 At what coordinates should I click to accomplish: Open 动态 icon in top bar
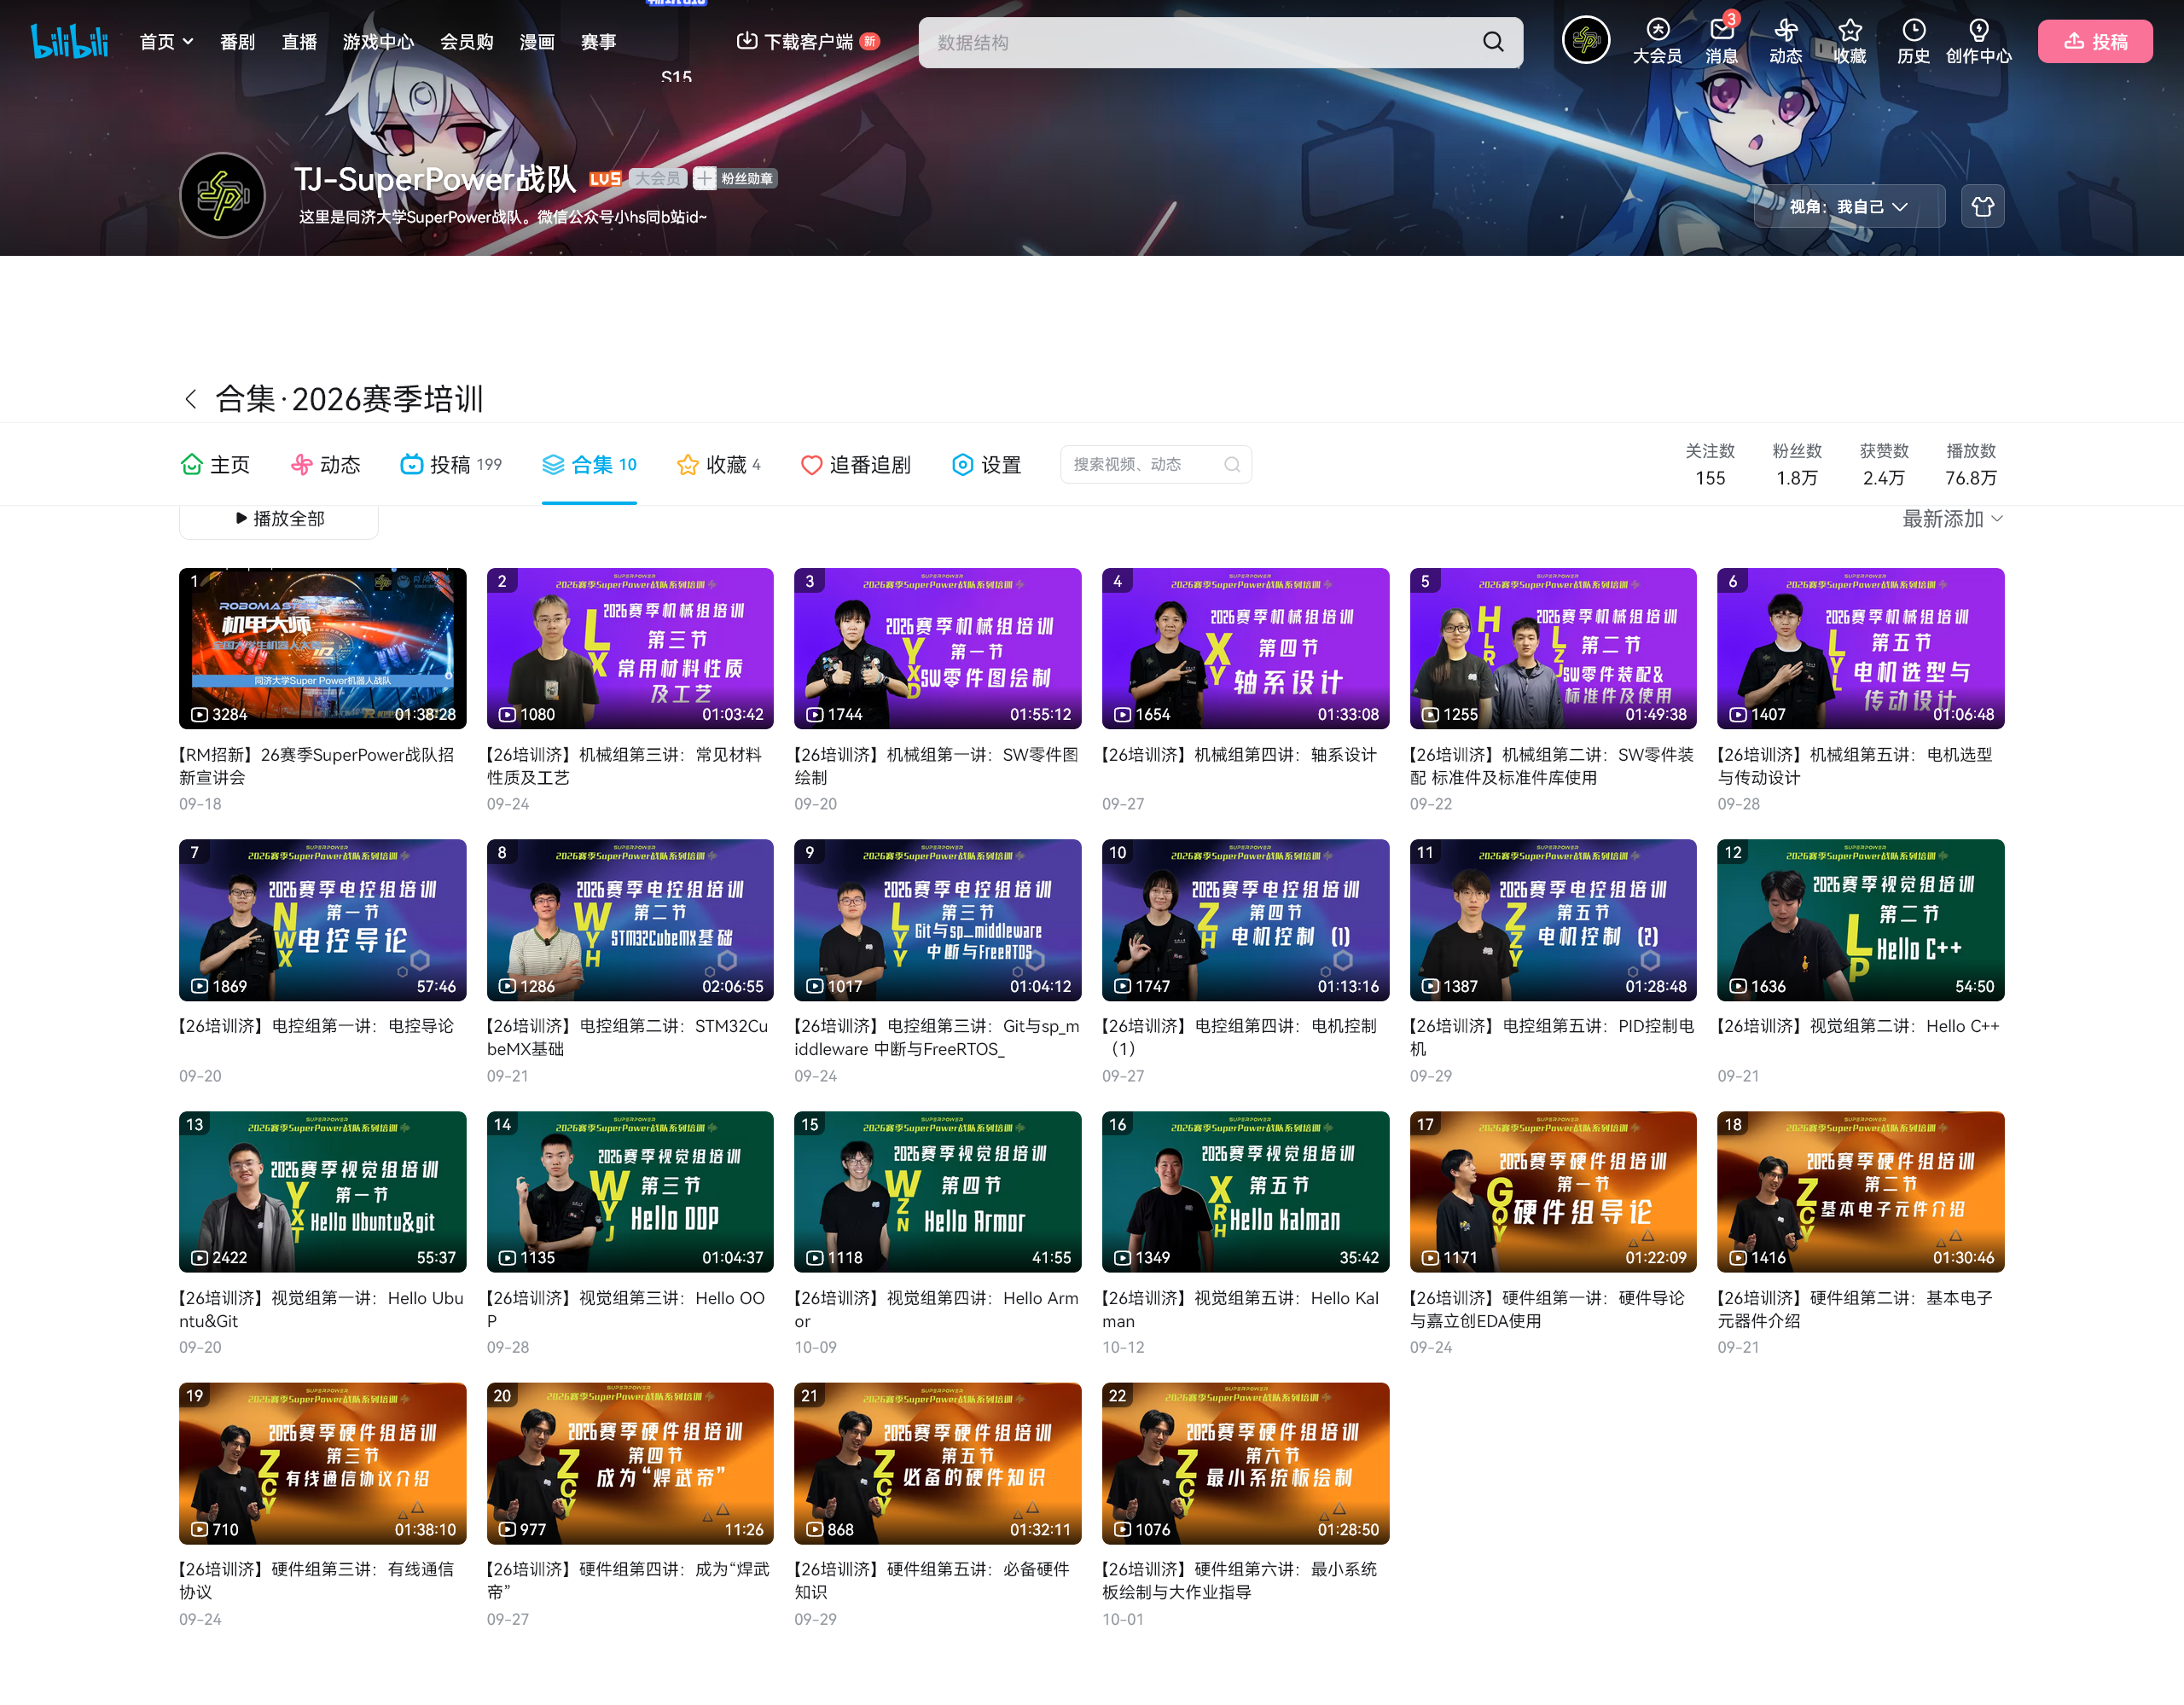pyautogui.click(x=1785, y=41)
